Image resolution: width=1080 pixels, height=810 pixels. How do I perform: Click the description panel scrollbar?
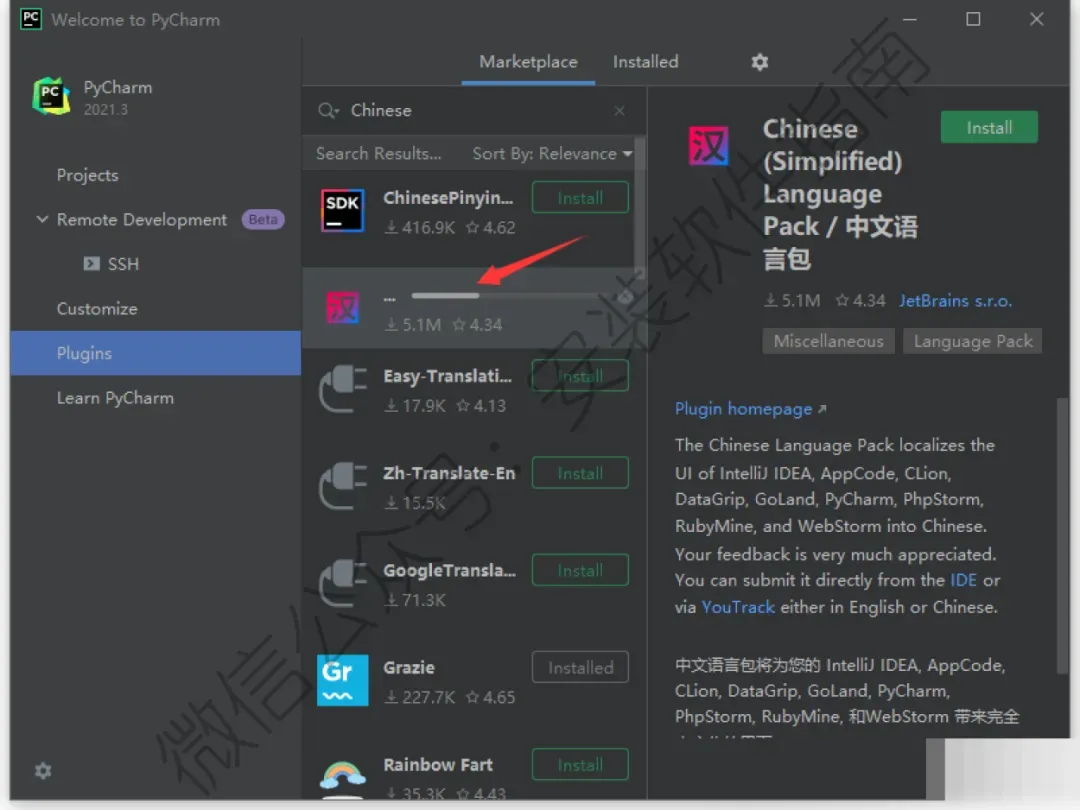tap(1063, 536)
